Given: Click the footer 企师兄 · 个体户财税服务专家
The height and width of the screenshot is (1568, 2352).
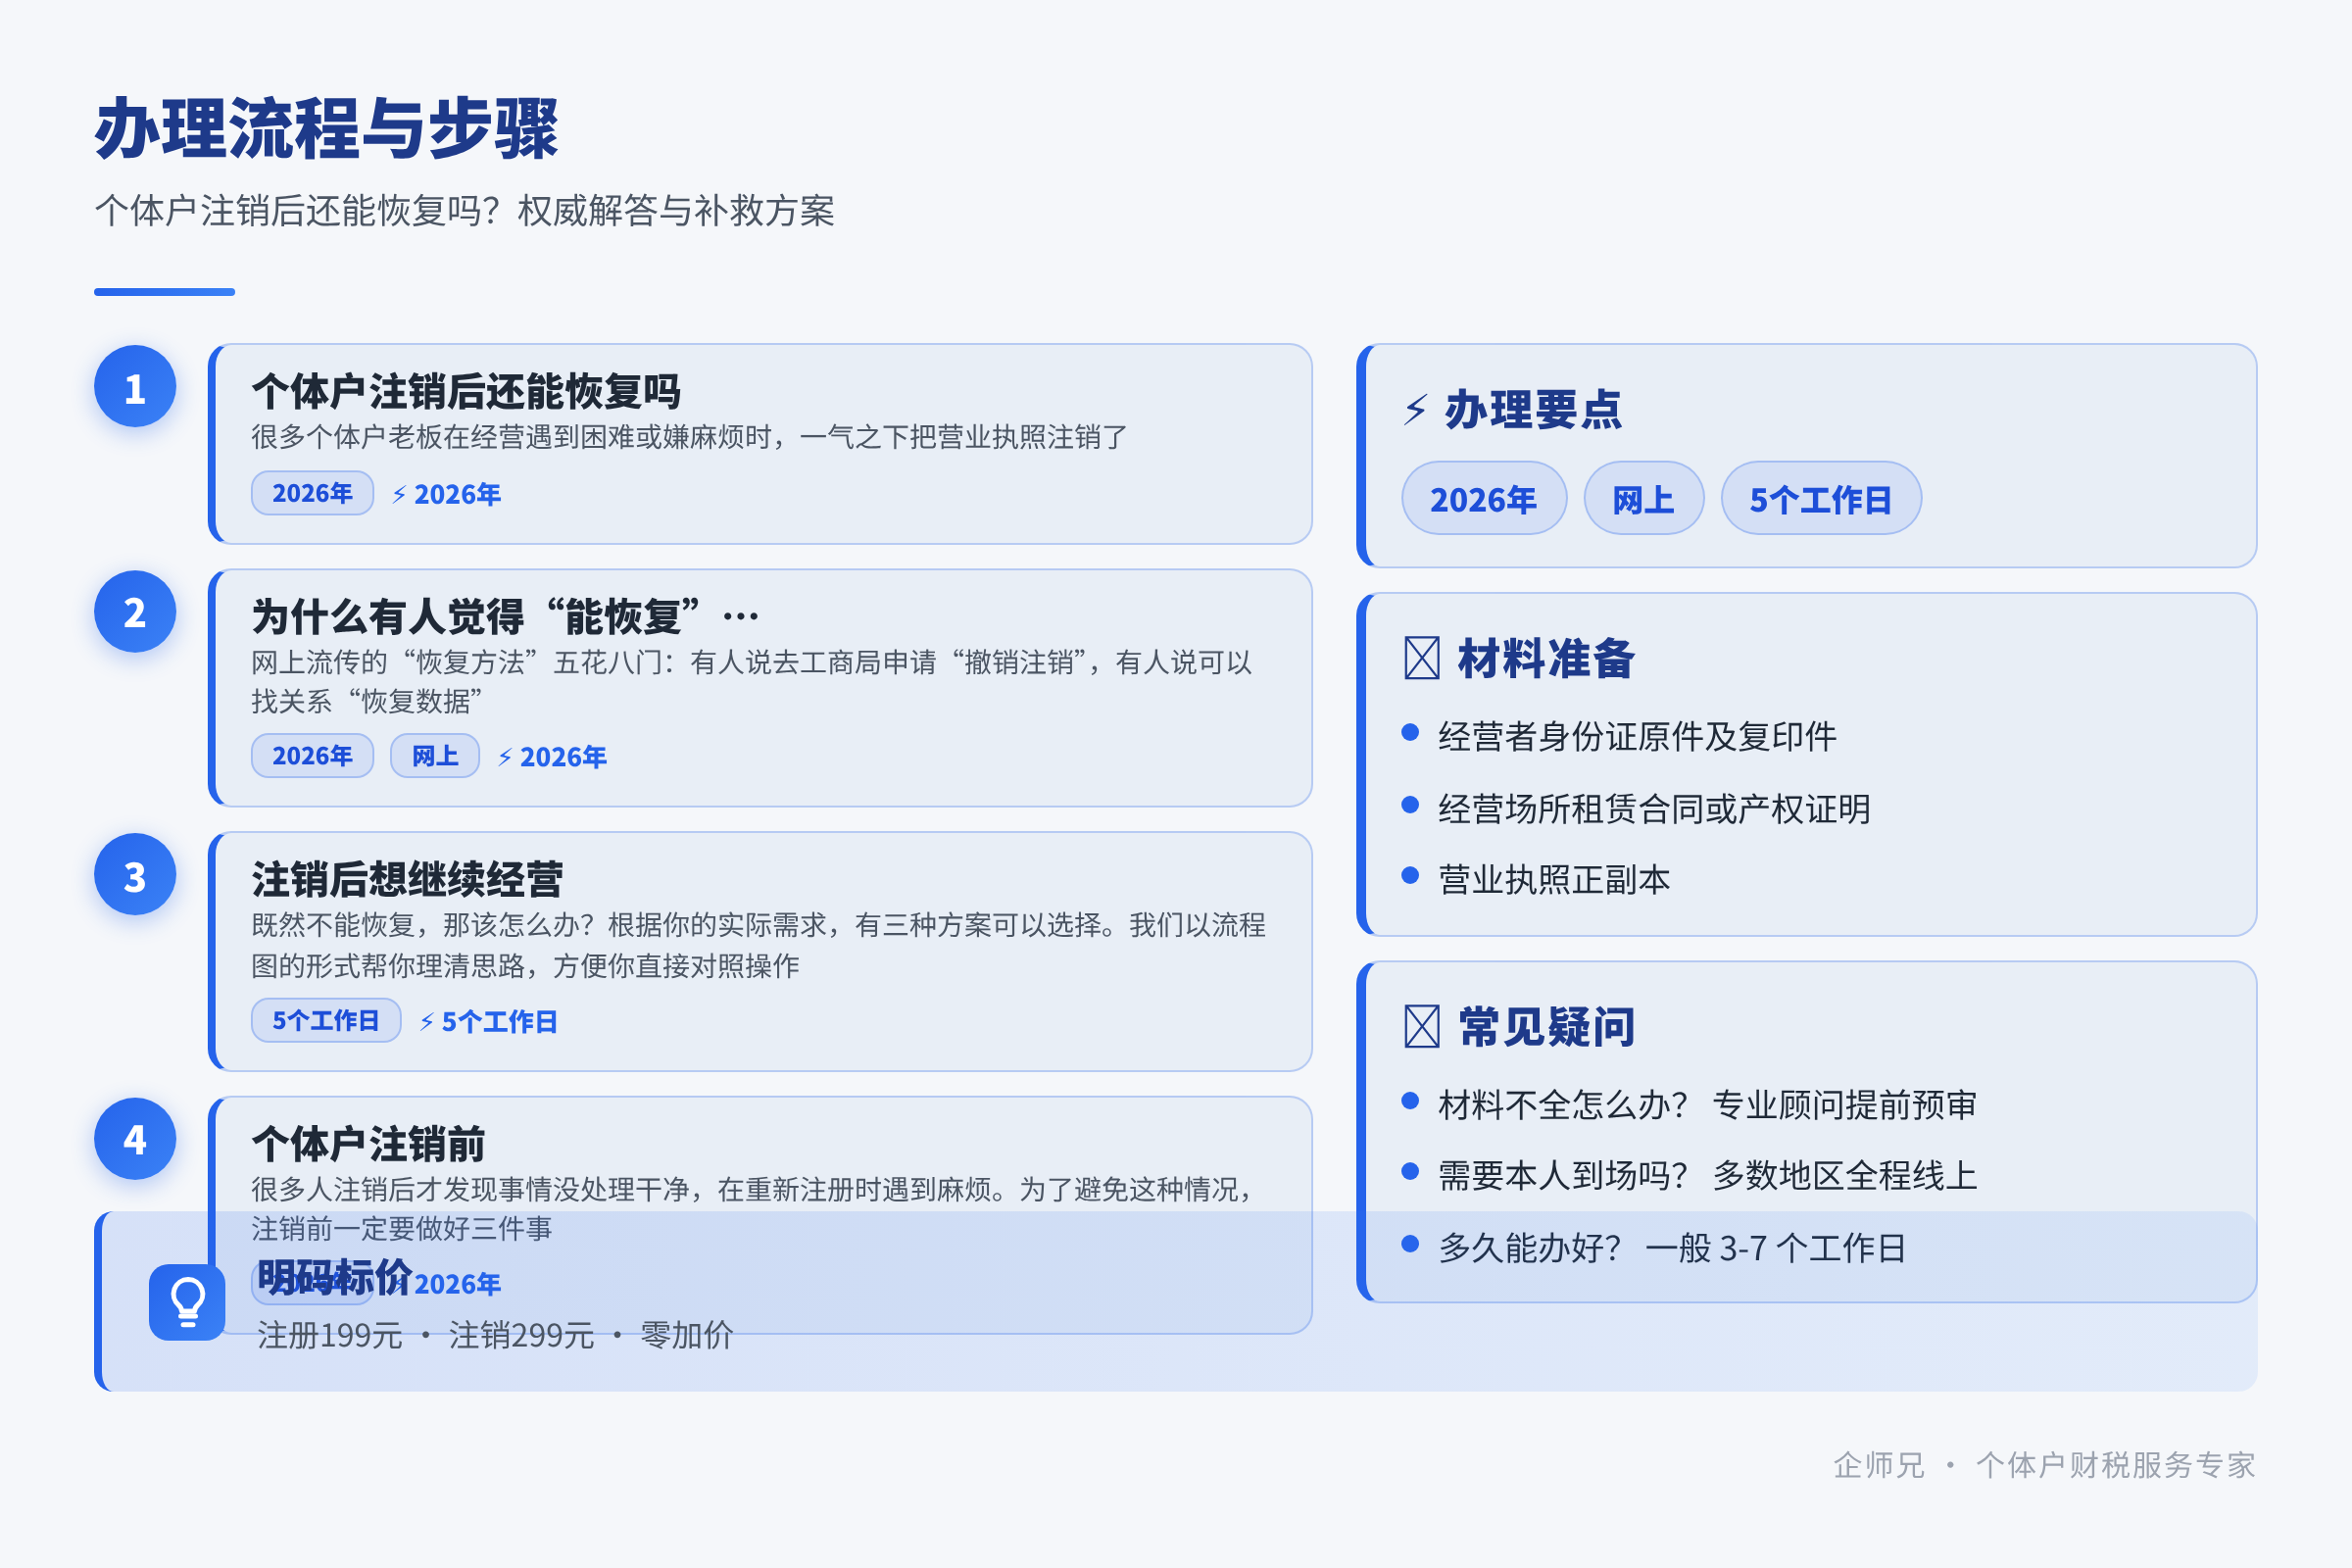Looking at the screenshot, I should (2044, 1465).
